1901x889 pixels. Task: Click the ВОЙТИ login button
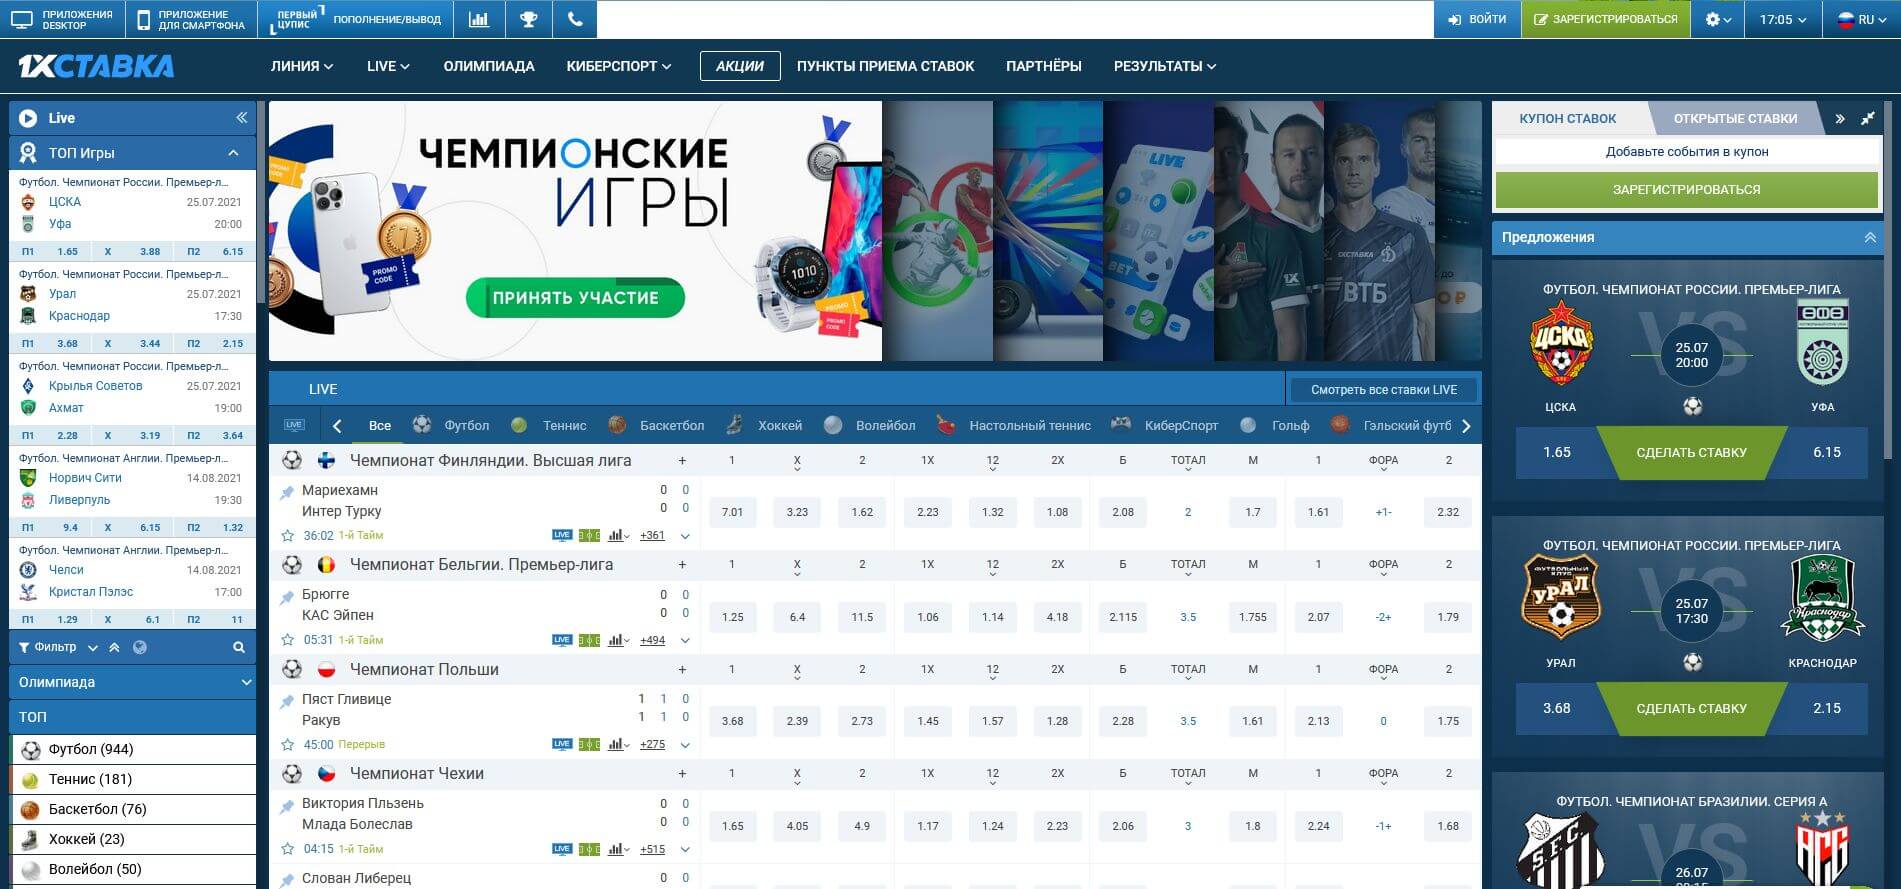[x=1477, y=19]
